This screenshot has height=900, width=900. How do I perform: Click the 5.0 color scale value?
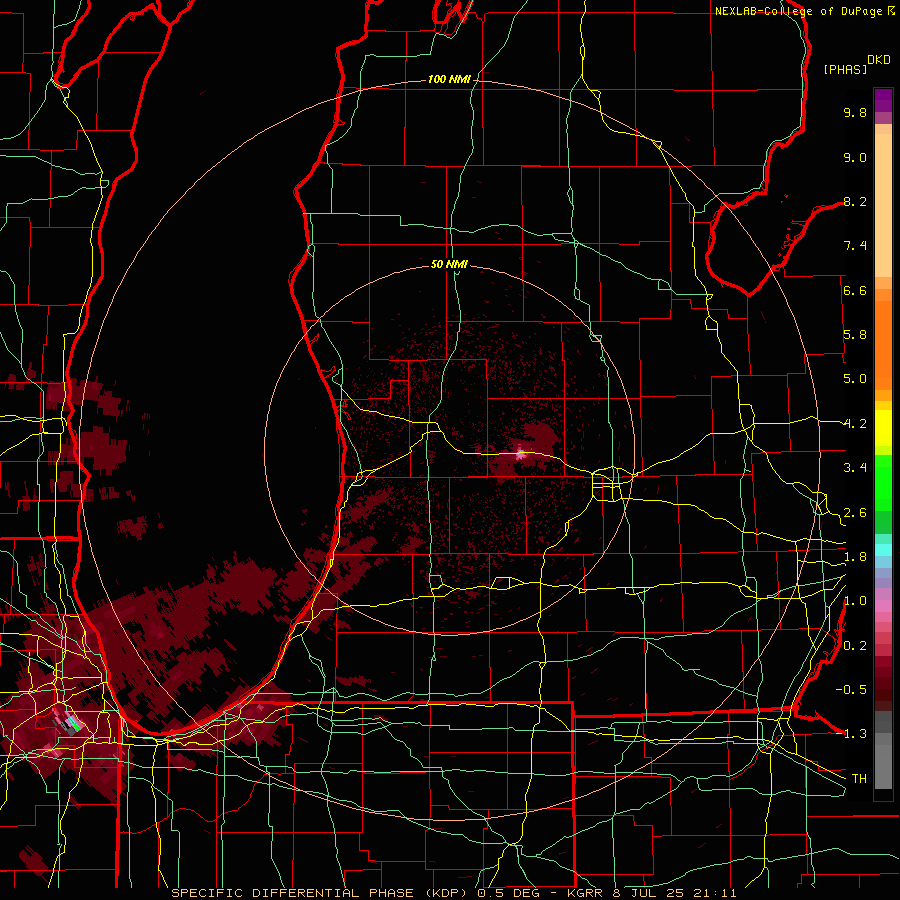(x=855, y=379)
